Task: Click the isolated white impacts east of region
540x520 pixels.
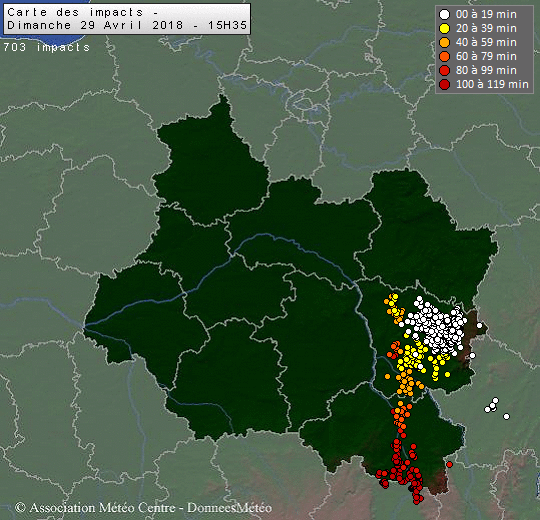Action: click(496, 408)
